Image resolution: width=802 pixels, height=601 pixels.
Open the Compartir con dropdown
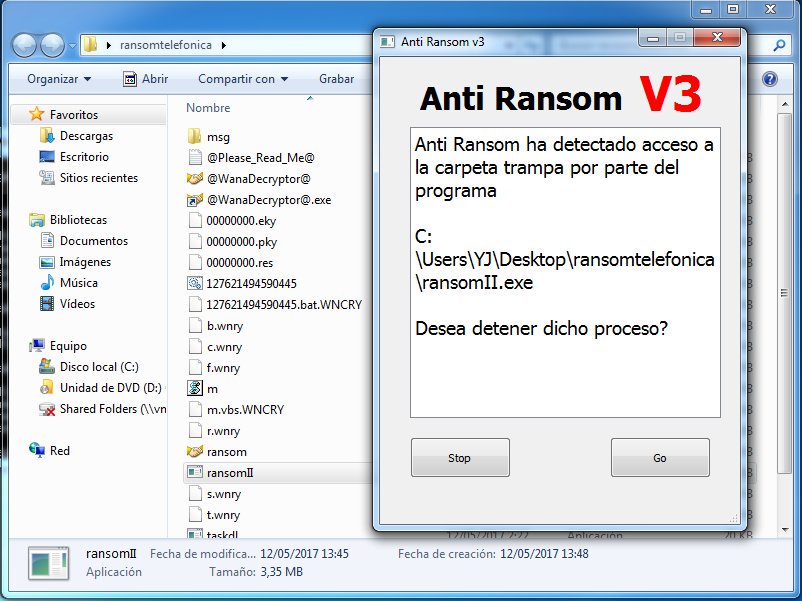[x=243, y=79]
